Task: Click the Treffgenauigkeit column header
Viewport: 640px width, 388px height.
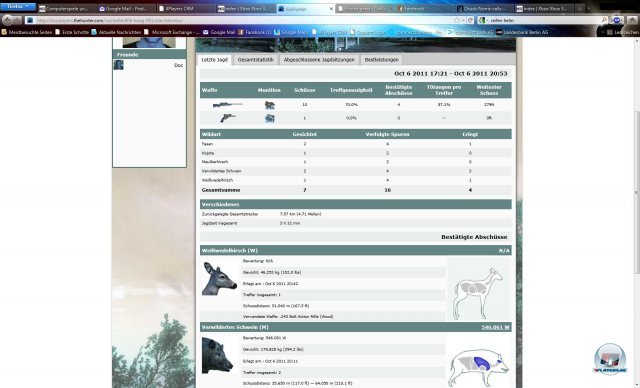Action: click(351, 90)
